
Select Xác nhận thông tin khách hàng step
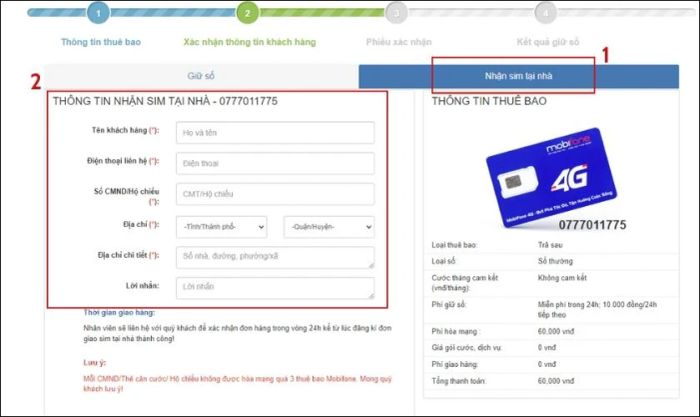point(250,42)
